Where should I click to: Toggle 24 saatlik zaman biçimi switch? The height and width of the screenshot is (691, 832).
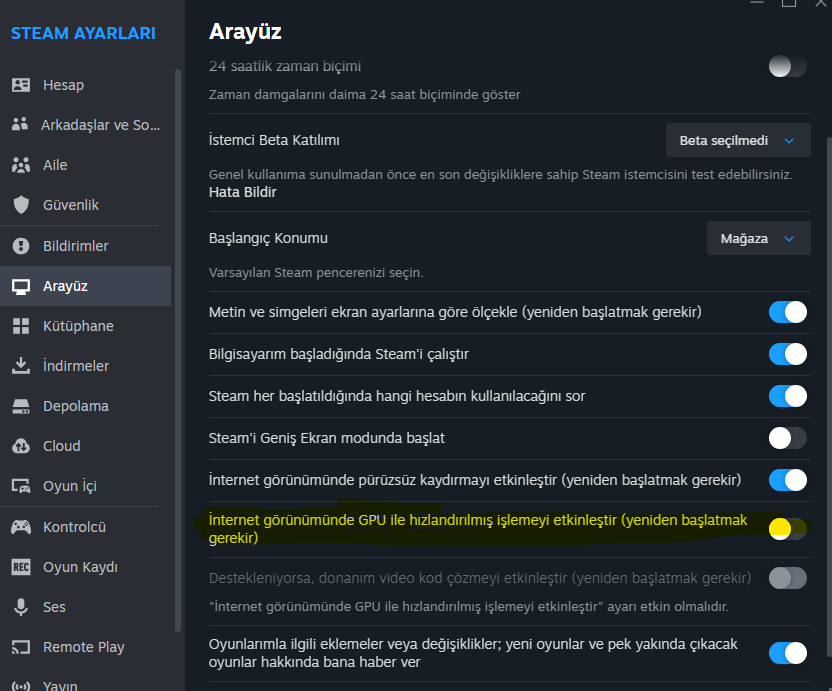pos(787,66)
